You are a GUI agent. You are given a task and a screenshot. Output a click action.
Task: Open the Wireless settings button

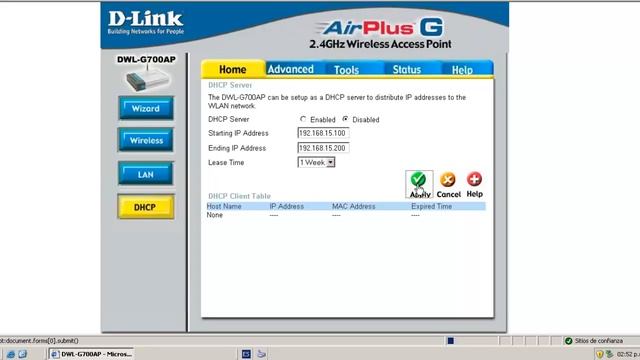[146, 140]
